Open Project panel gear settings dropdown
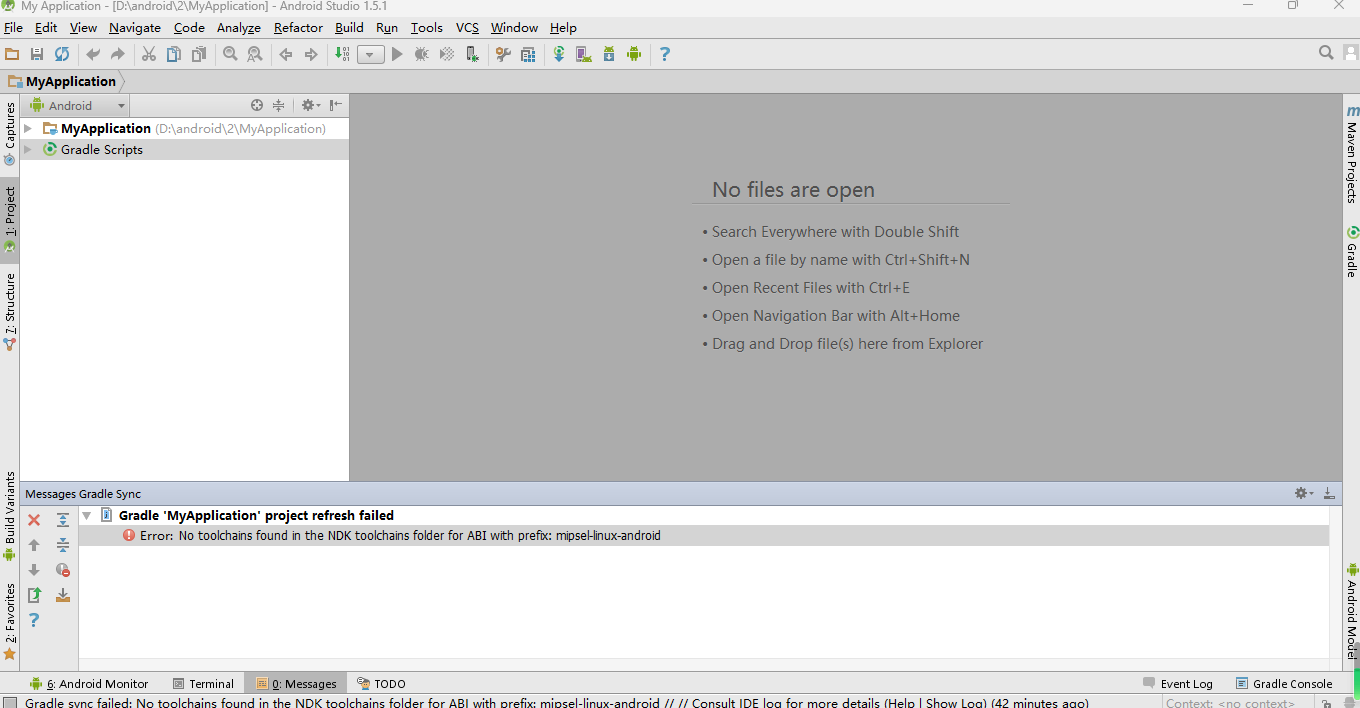1360x708 pixels. click(310, 105)
